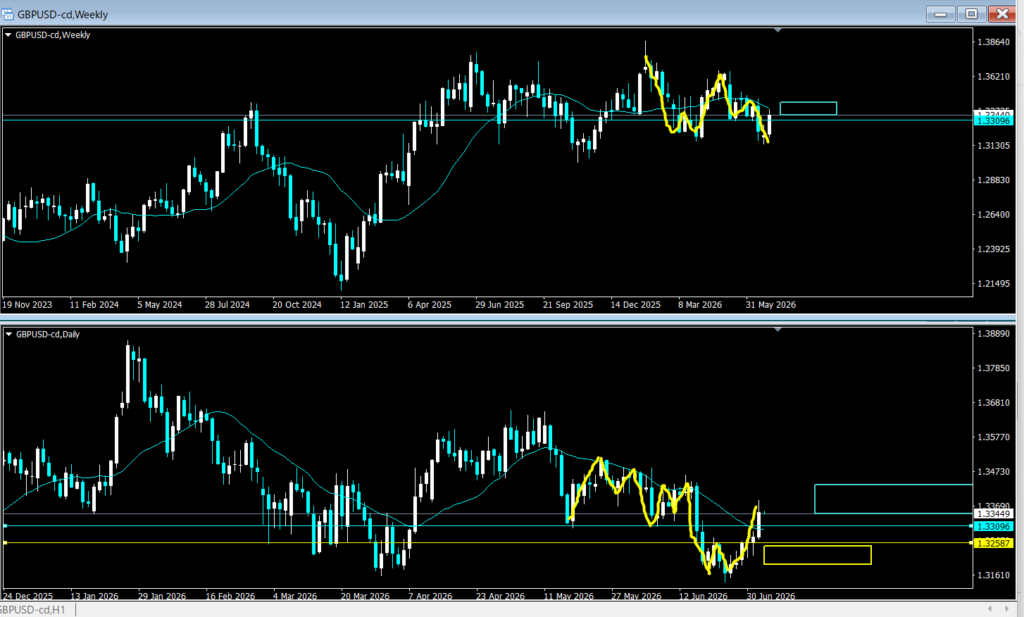Click the 29 Jan 2026 date label
This screenshot has width=1024, height=617.
pyautogui.click(x=162, y=596)
